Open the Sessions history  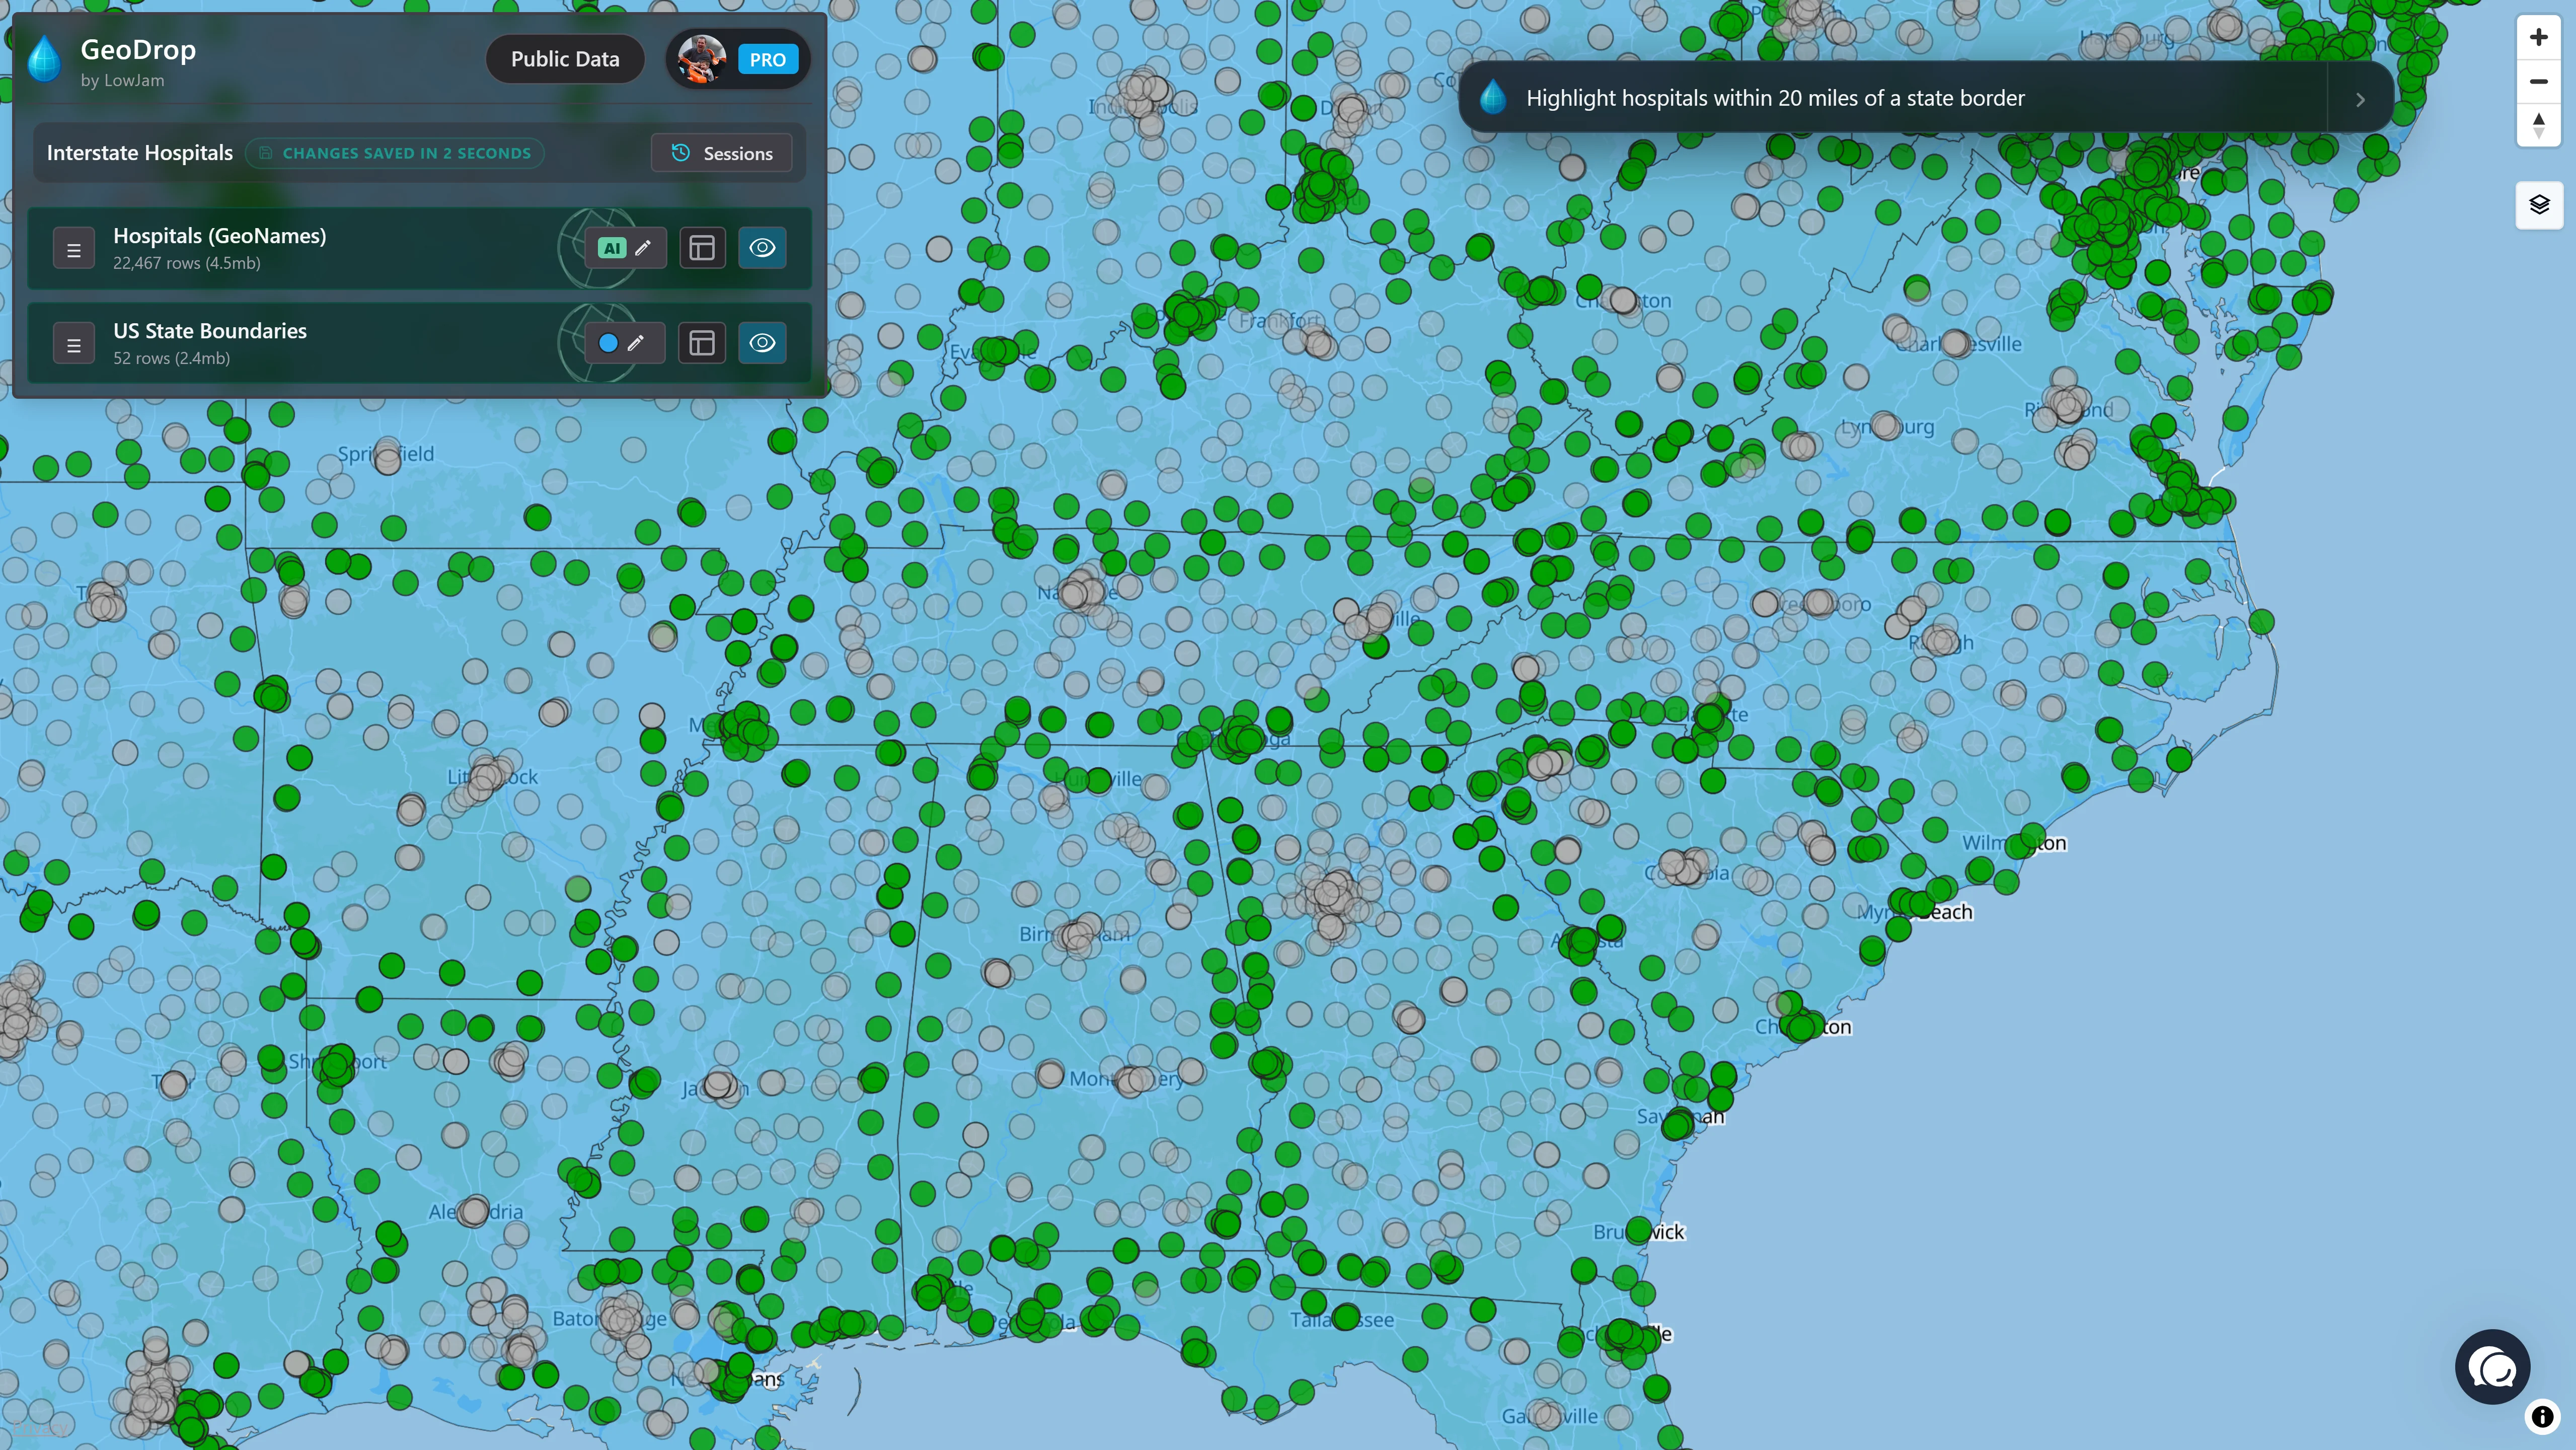[722, 152]
